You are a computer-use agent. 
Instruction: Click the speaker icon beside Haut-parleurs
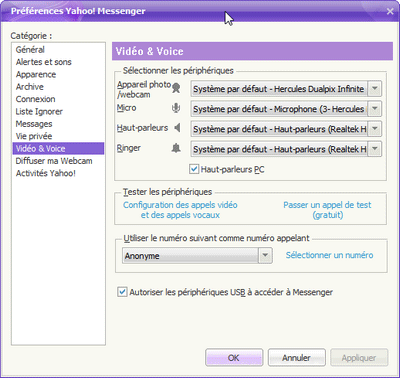(177, 127)
